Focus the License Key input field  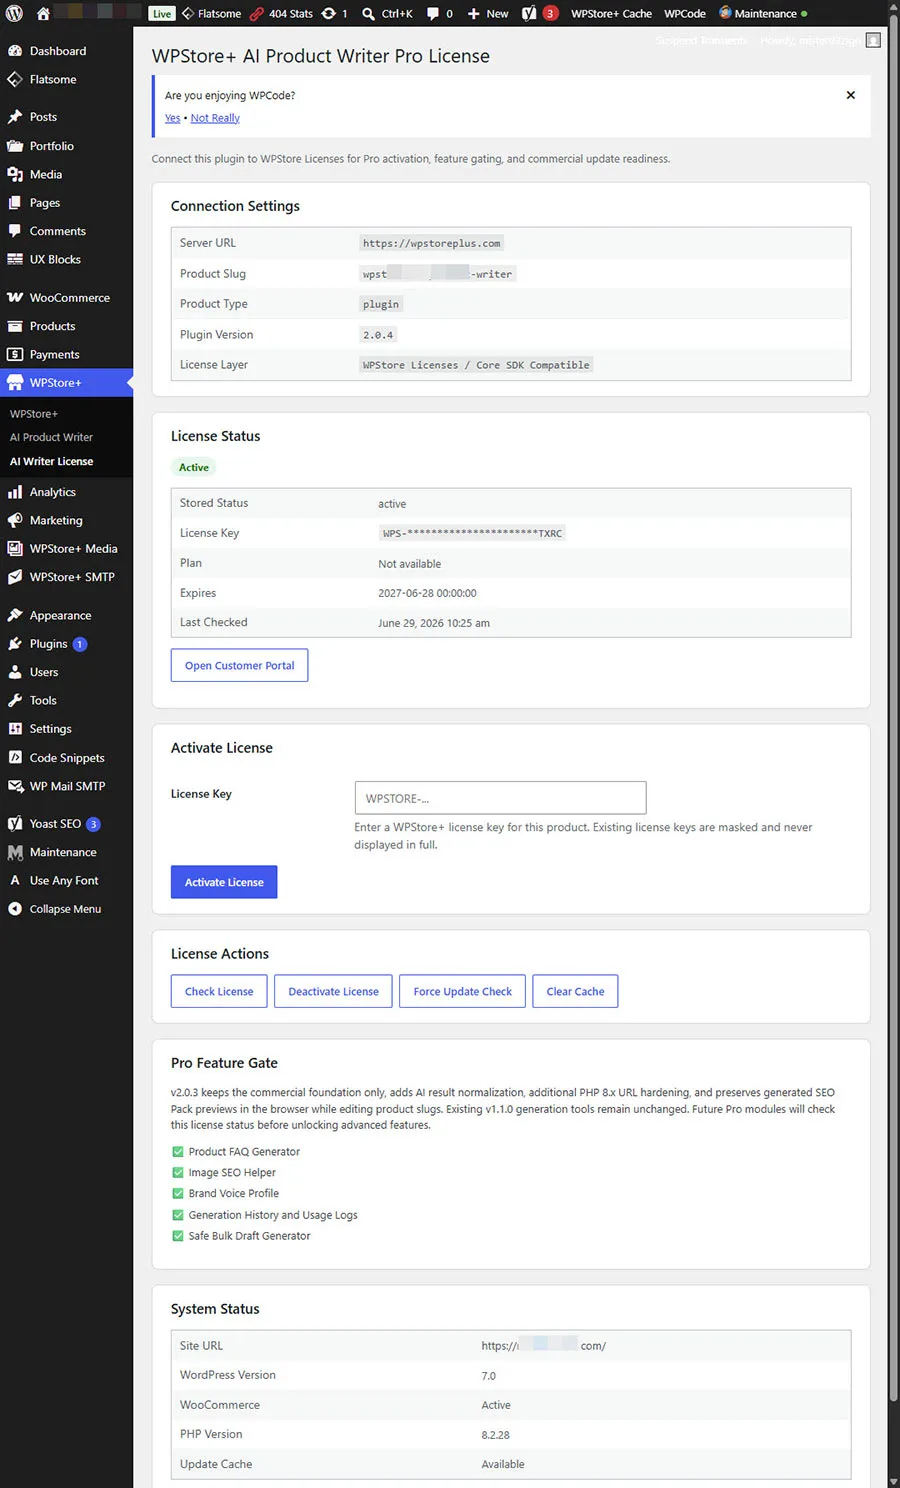[500, 798]
